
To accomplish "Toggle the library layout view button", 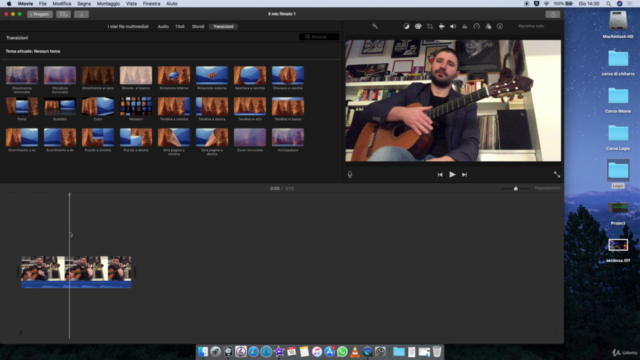I will (63, 14).
